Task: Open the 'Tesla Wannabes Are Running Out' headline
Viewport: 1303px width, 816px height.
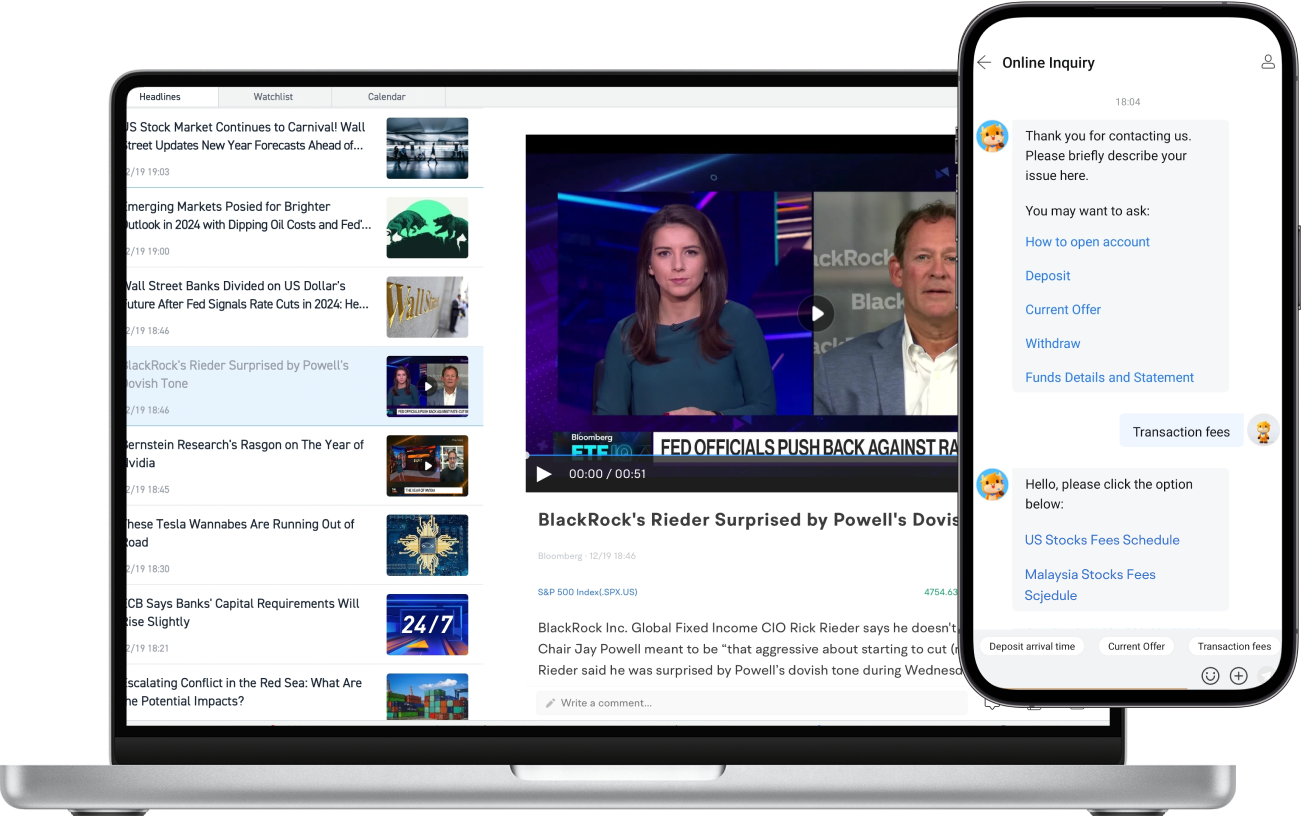Action: (240, 533)
